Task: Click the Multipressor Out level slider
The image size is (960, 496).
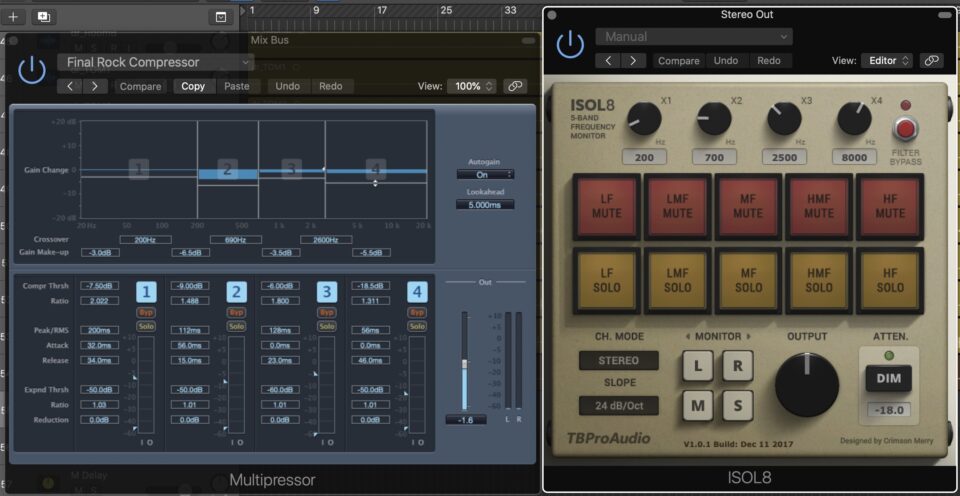Action: click(x=464, y=360)
